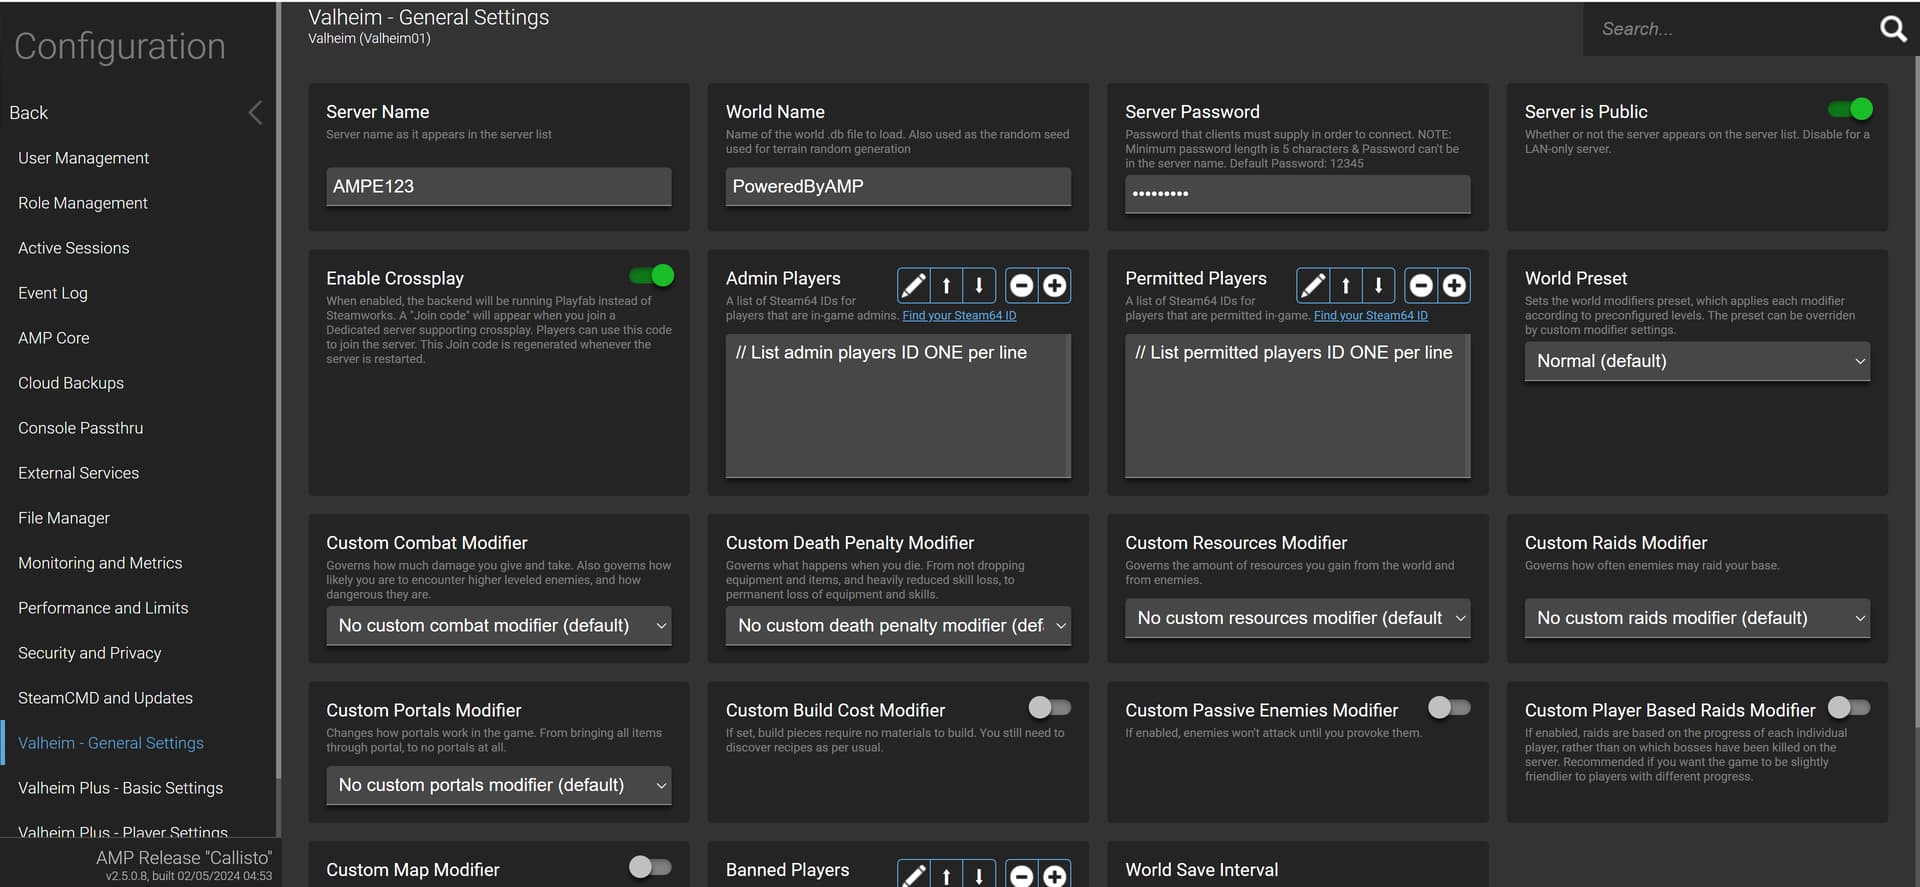Click the Banned Players edit pencil icon
The image size is (1920, 887).
913,875
